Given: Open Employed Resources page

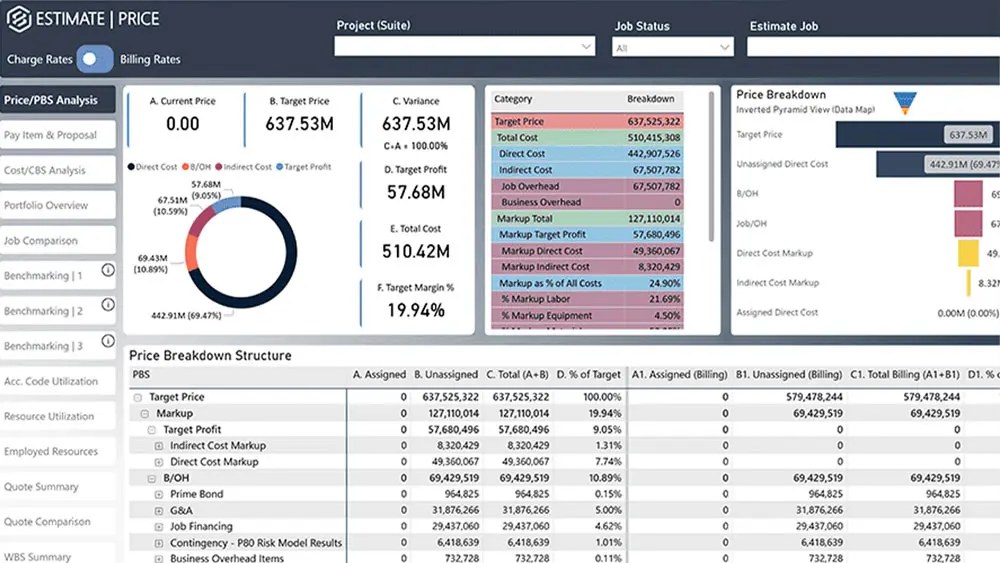Looking at the screenshot, I should click(58, 451).
